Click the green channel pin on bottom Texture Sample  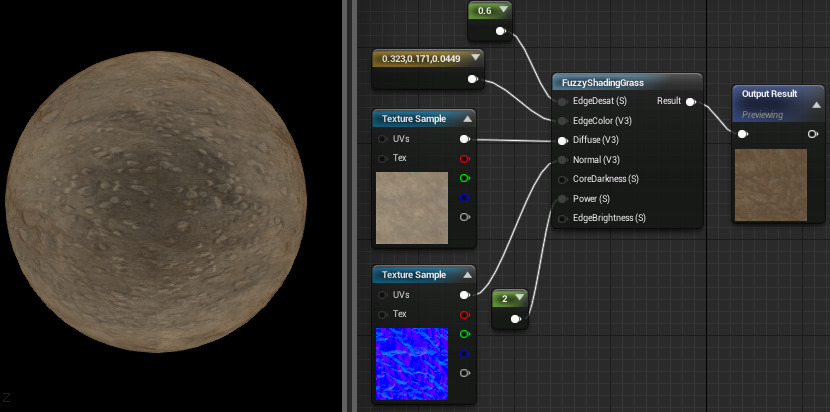coord(463,334)
